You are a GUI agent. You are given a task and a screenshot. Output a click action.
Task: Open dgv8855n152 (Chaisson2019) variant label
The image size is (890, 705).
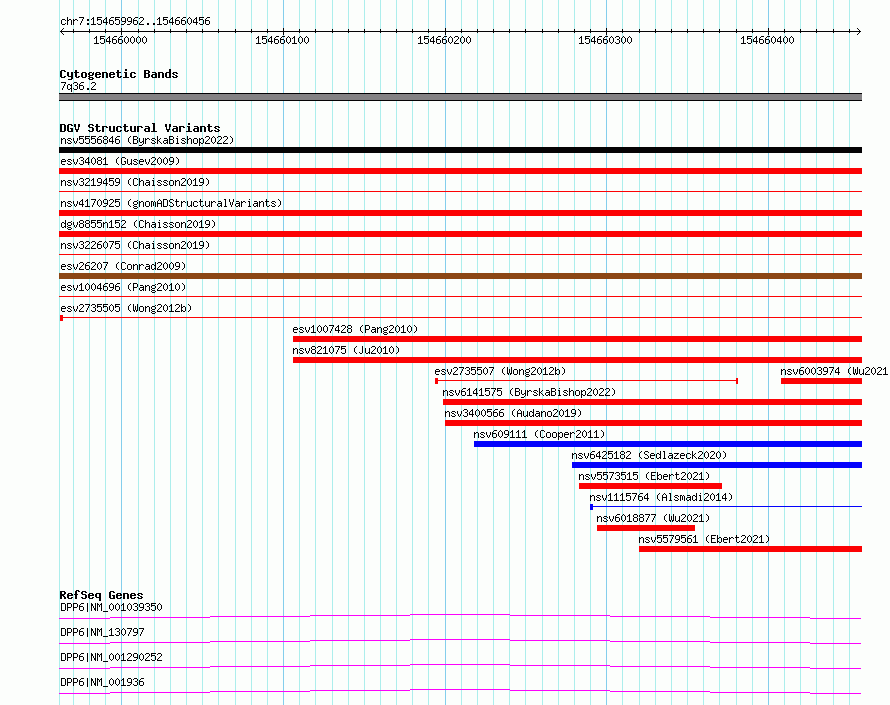point(138,224)
